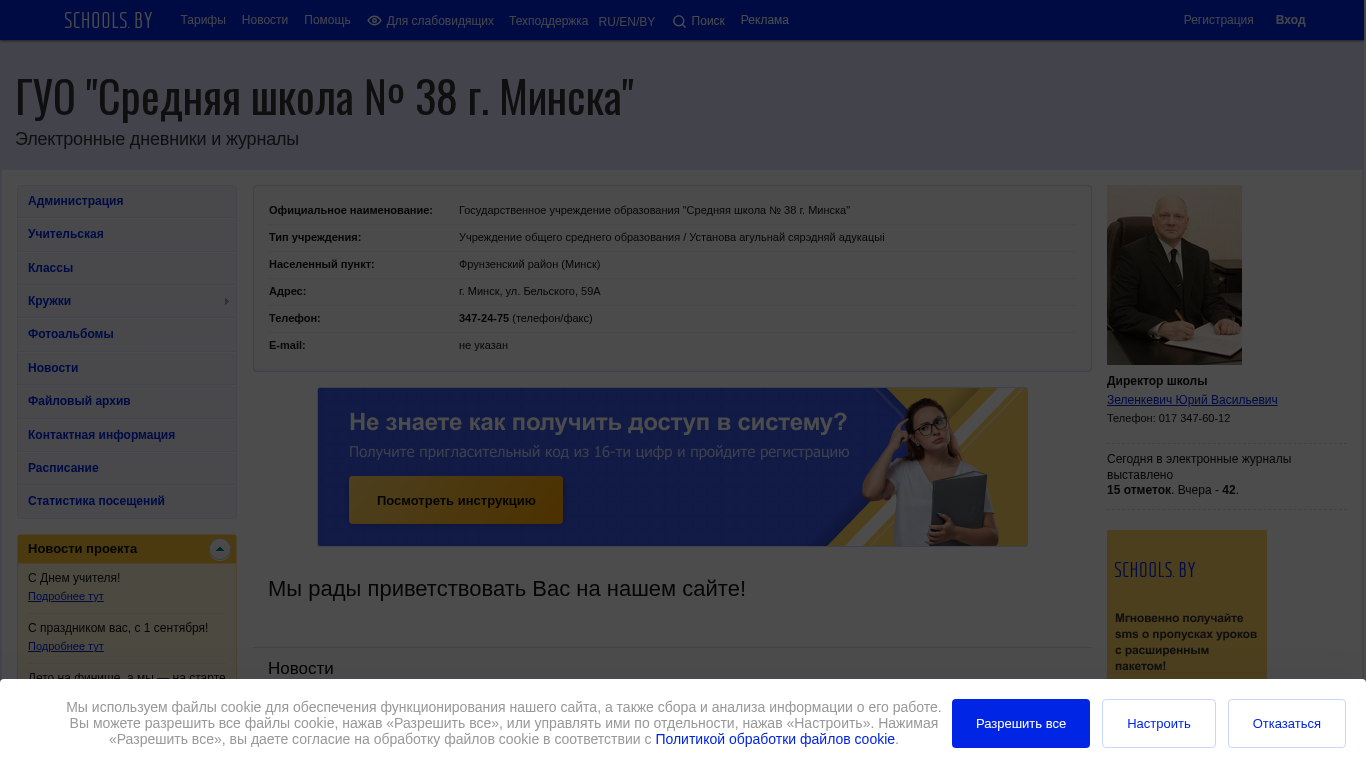Open Статистика посещений in the sidebar
Image resolution: width=1366 pixels, height=768 pixels.
pyautogui.click(x=127, y=501)
